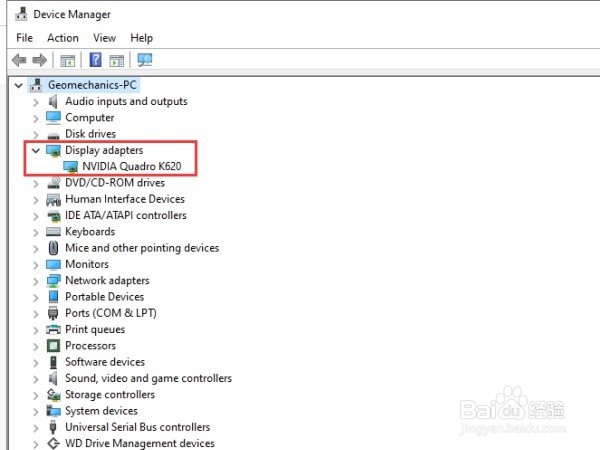Click the Universal Serial Bus controllers icon
600x450 pixels.
pos(53,427)
